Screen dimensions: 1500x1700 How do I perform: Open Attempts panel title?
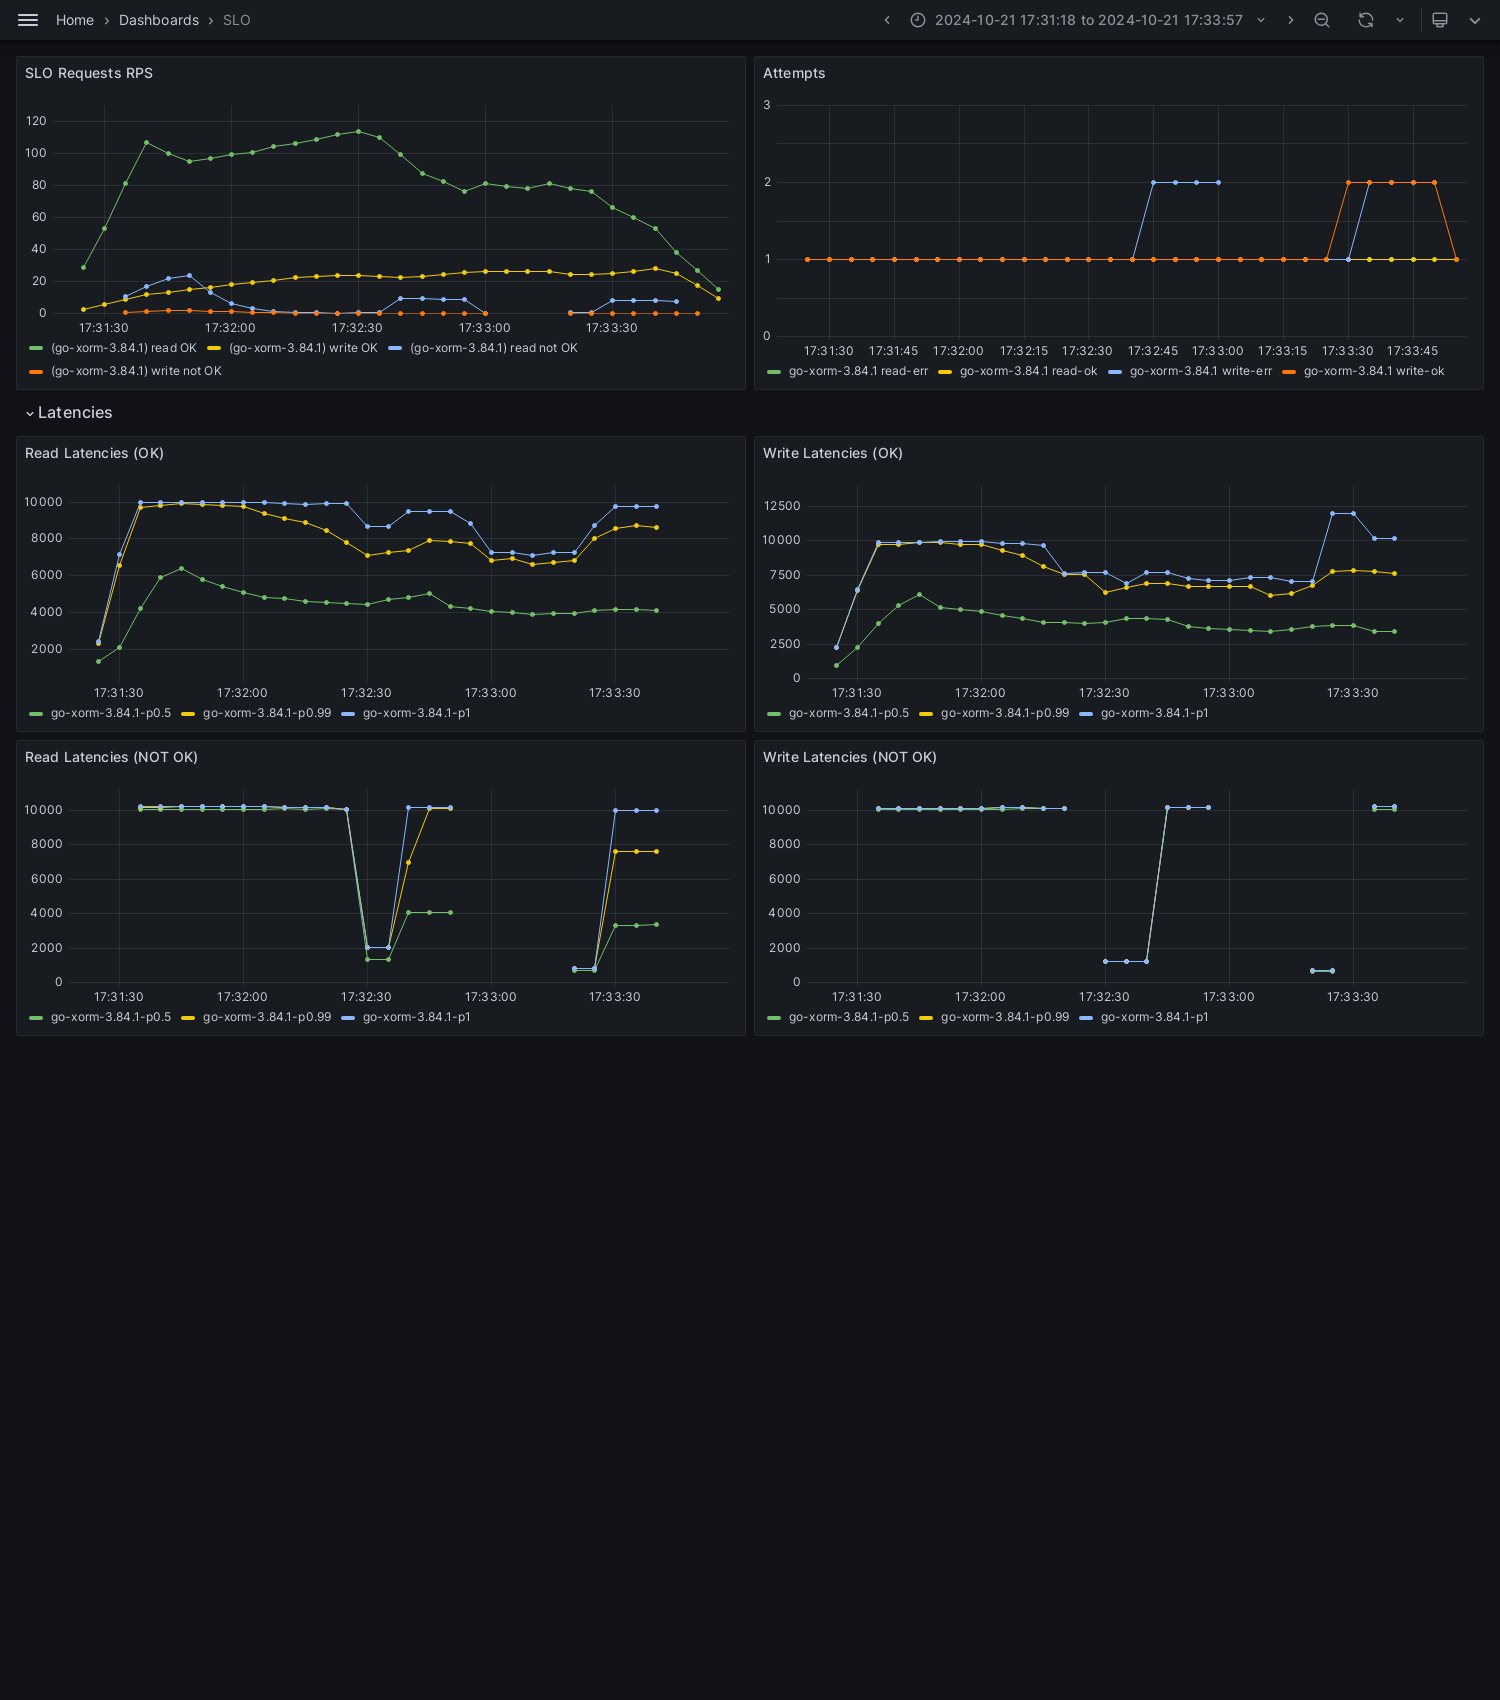[x=794, y=73]
